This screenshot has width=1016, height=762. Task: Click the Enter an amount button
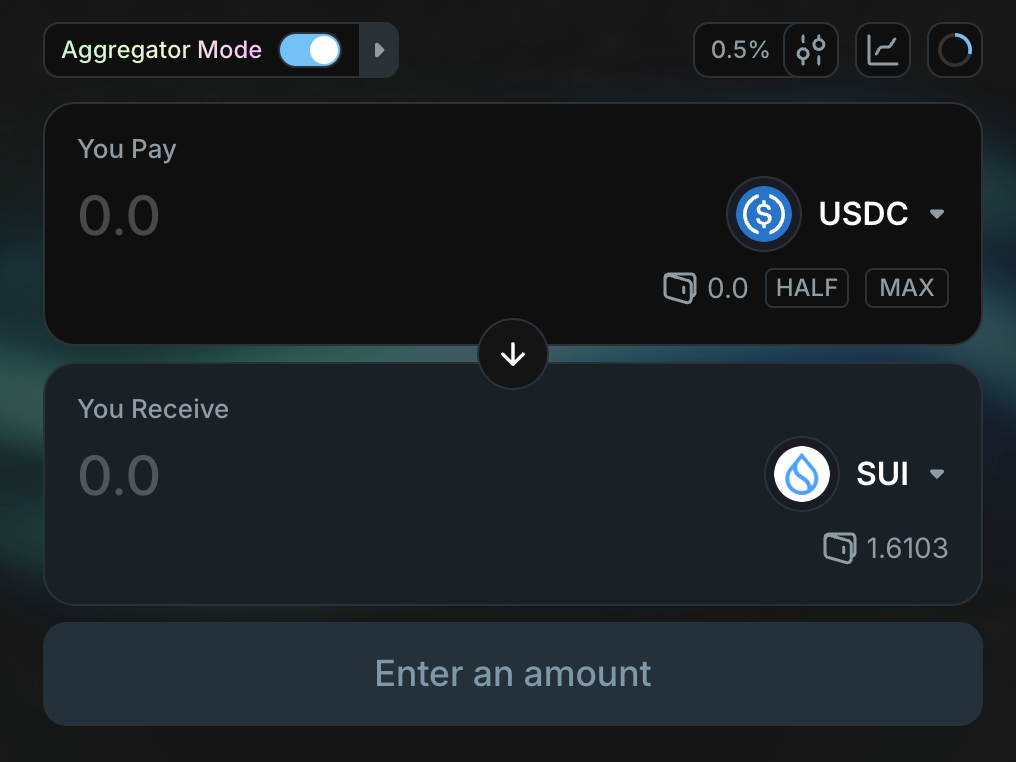[x=513, y=674]
